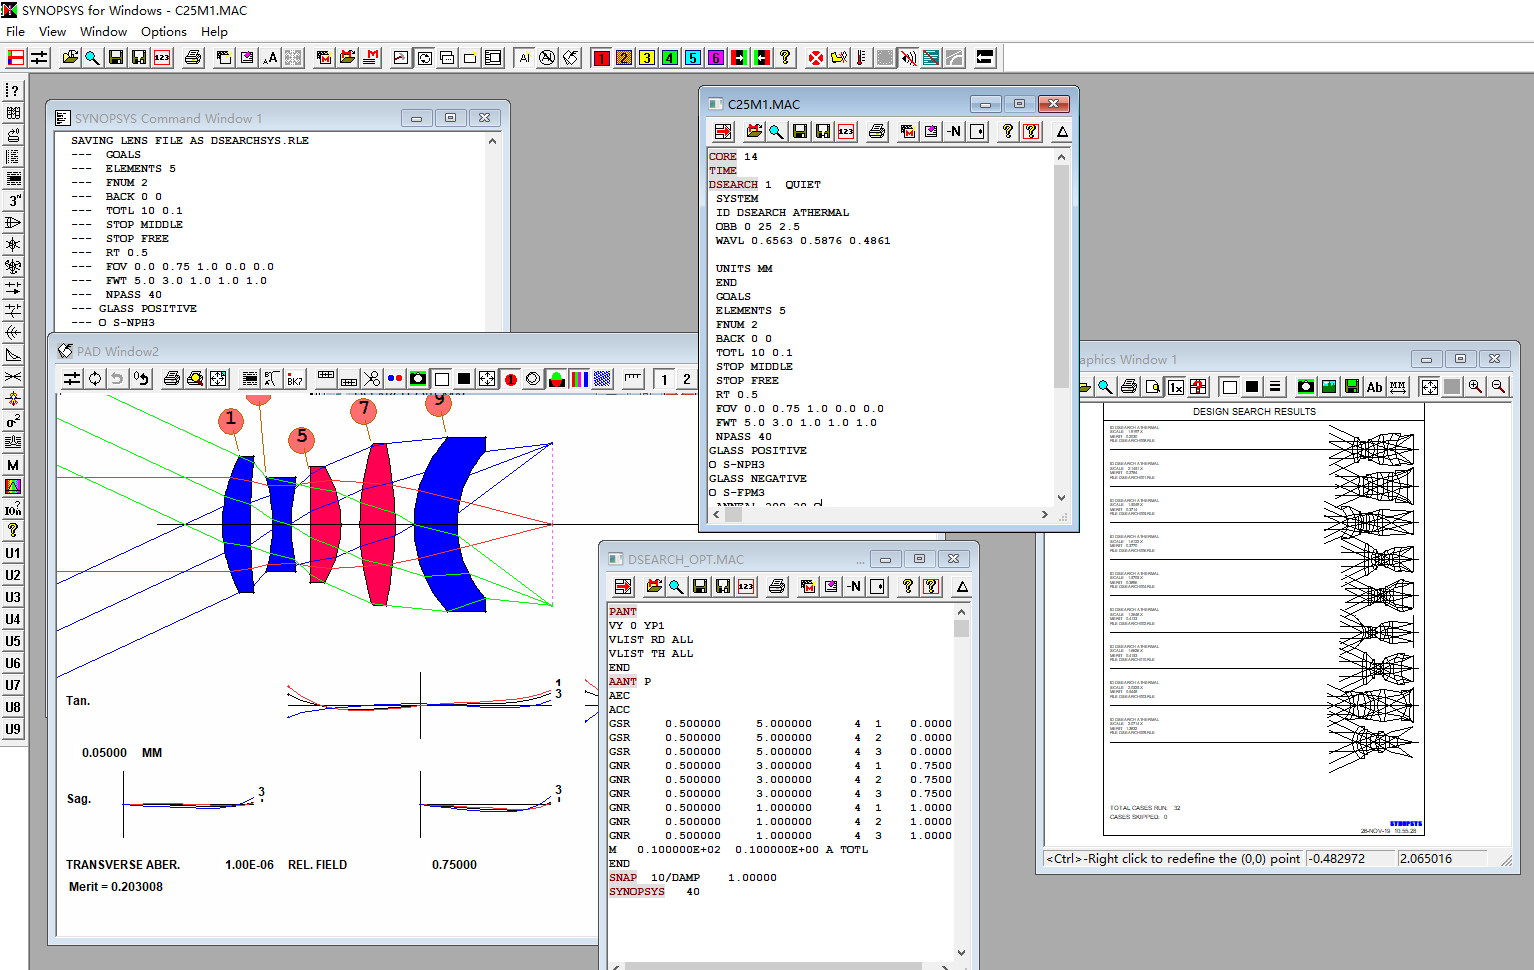The width and height of the screenshot is (1534, 970).
Task: Click the printer icon in PAD Window2 toolbar
Action: pos(172,379)
